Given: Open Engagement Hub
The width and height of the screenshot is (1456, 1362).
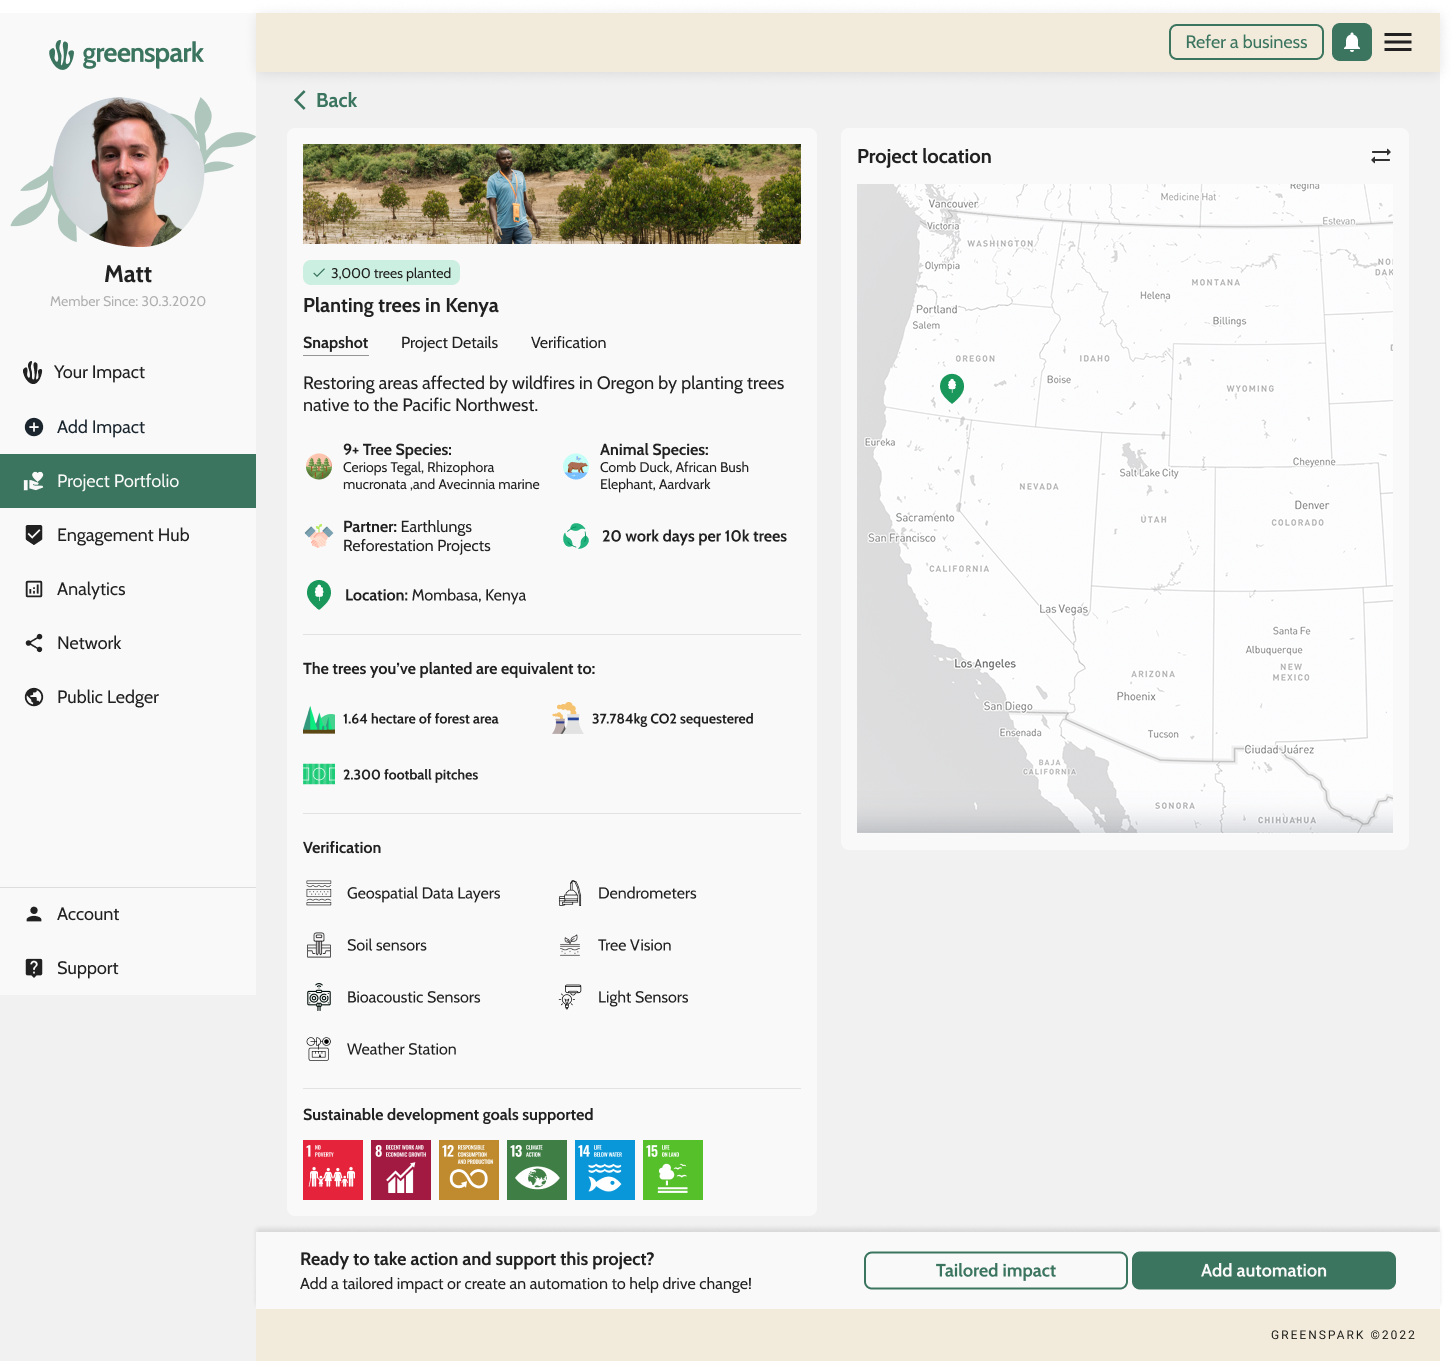Looking at the screenshot, I should tap(128, 535).
